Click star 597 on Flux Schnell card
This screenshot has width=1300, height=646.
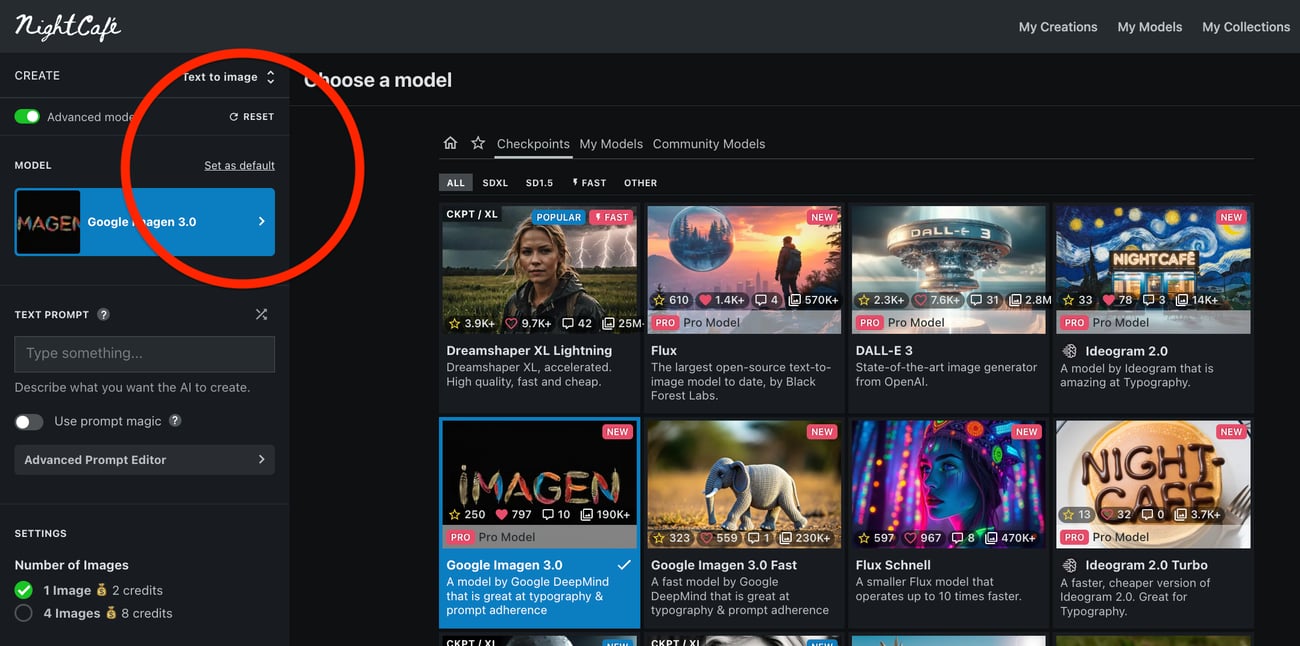pos(875,538)
